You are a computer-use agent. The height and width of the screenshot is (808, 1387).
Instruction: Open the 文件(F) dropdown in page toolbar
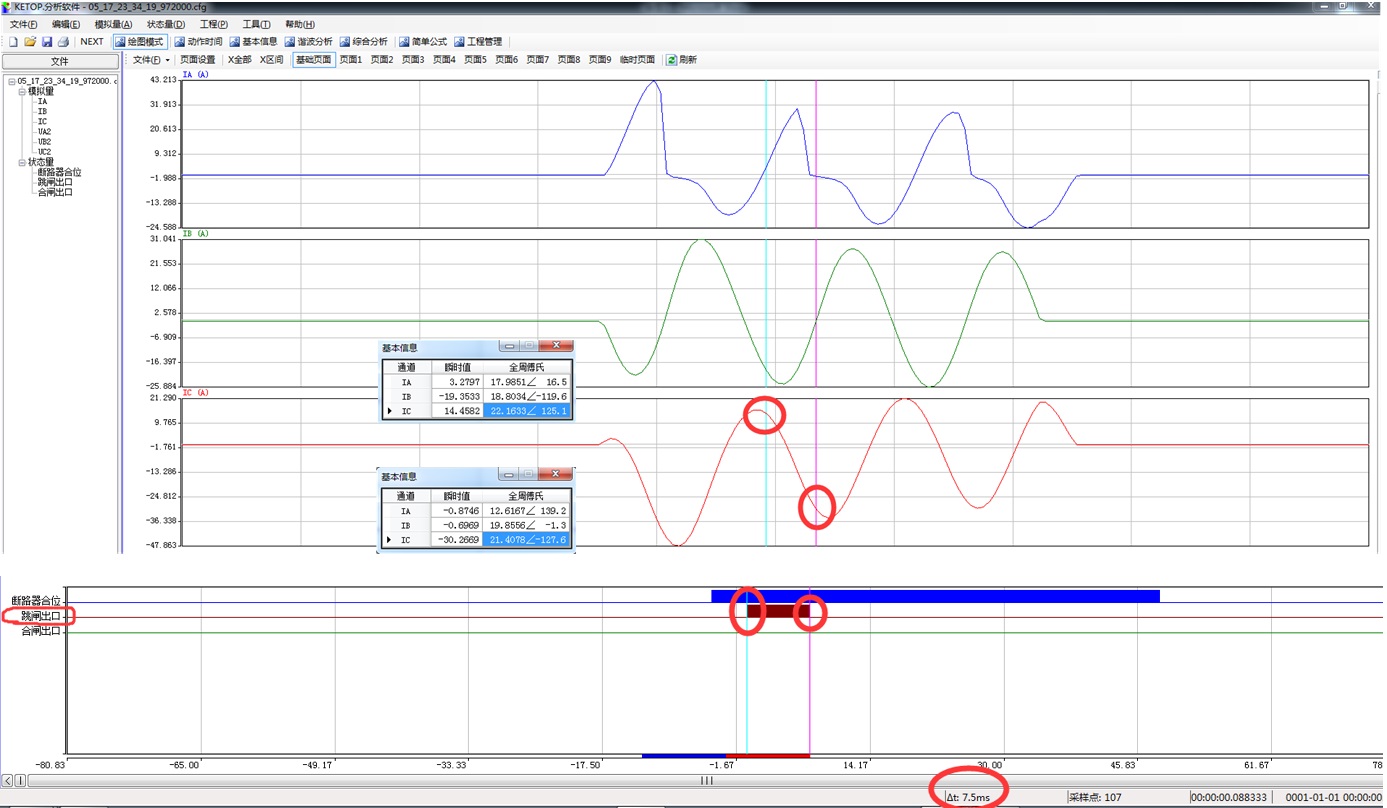[x=151, y=60]
